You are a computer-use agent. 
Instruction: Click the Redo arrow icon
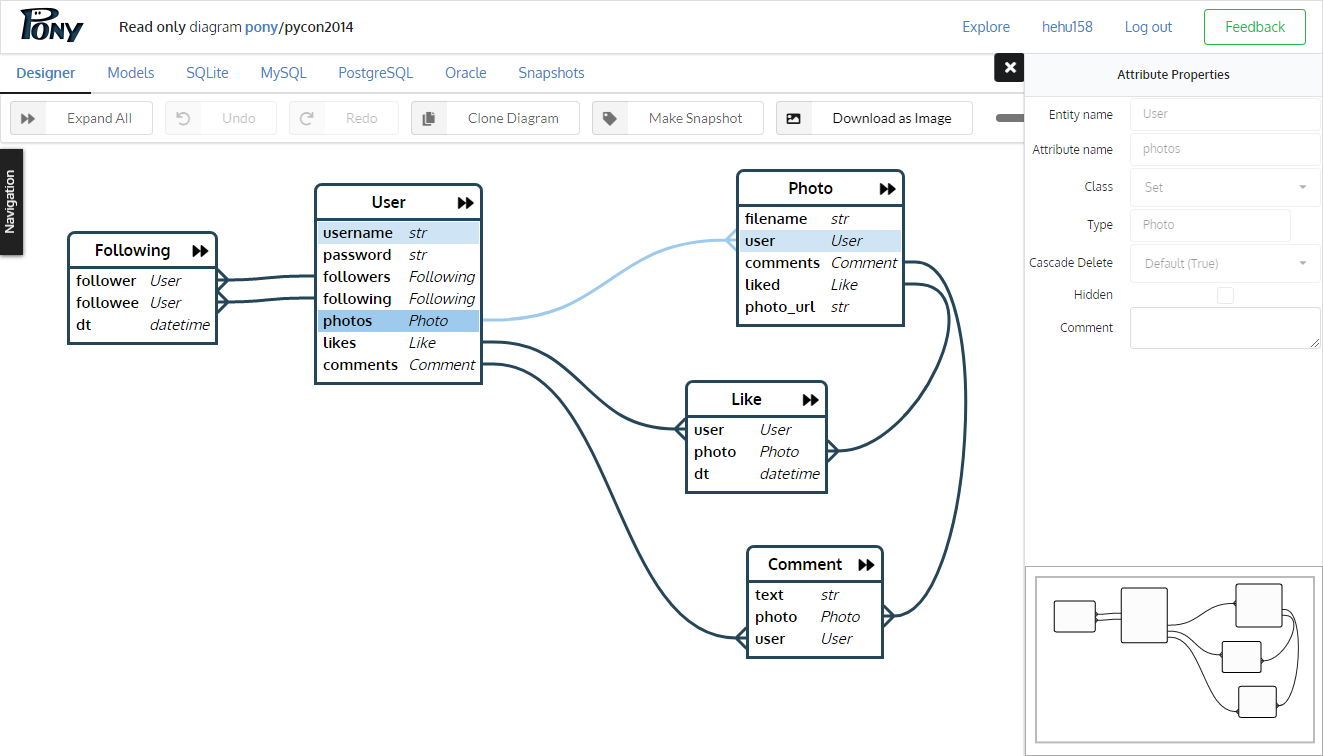[x=307, y=118]
